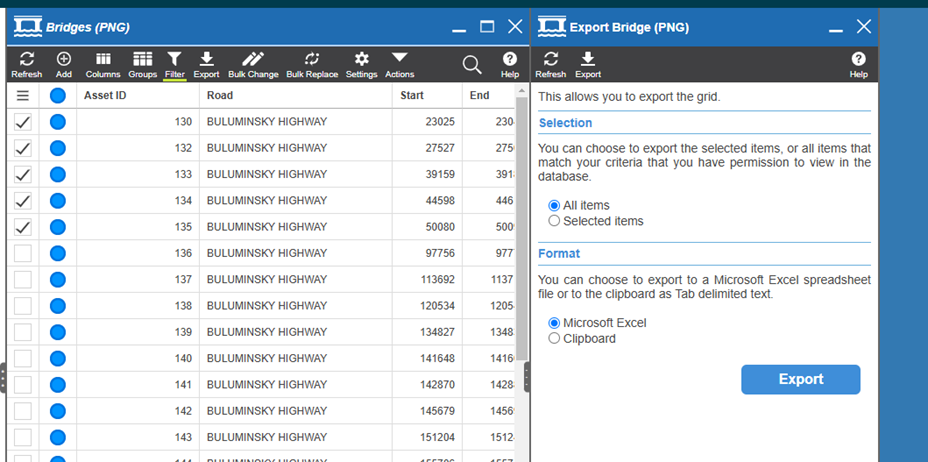
Task: Click the Selection section heading
Action: [565, 123]
